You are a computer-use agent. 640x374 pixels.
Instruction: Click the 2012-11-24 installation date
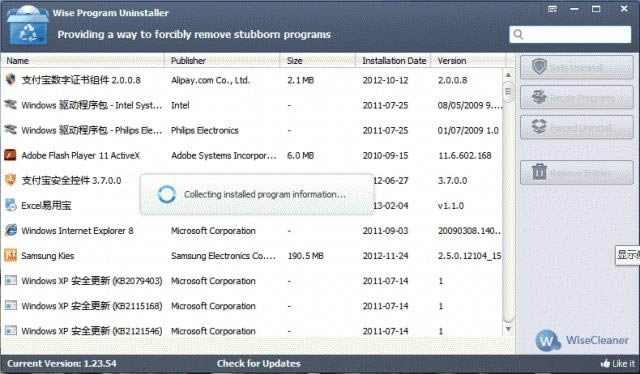[x=385, y=256]
